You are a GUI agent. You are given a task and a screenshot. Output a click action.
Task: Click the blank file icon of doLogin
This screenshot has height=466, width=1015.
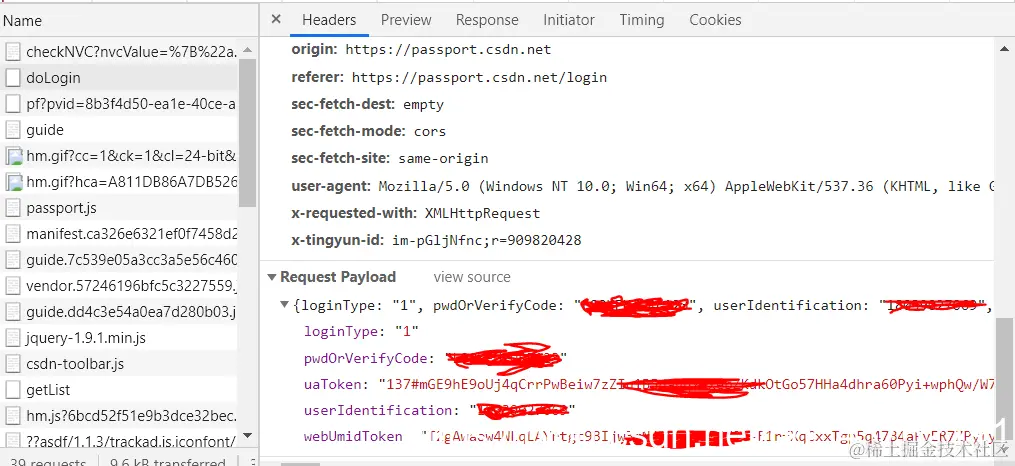point(13,78)
